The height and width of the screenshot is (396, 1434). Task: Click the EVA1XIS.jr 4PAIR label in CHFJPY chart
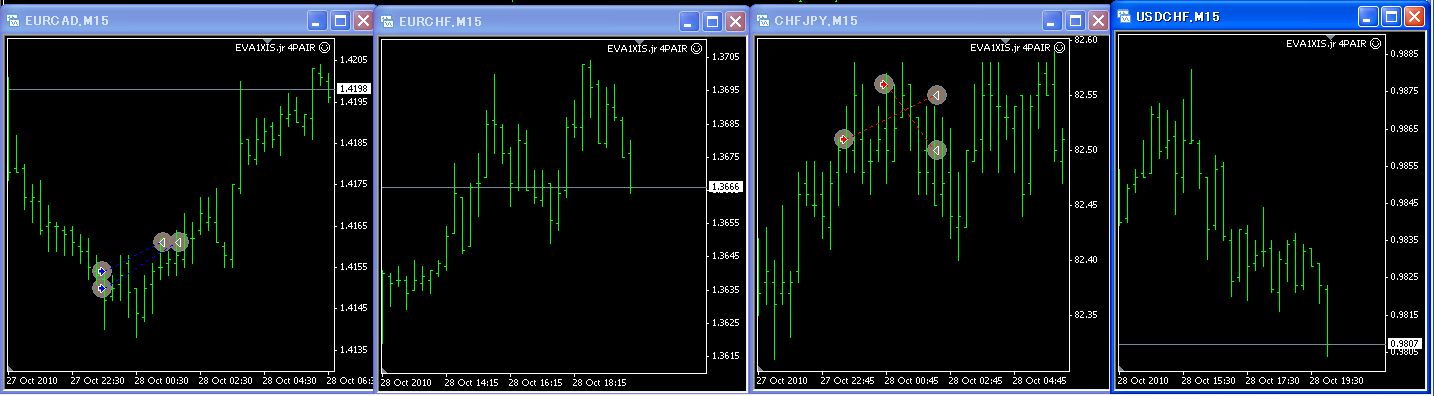coord(1011,47)
